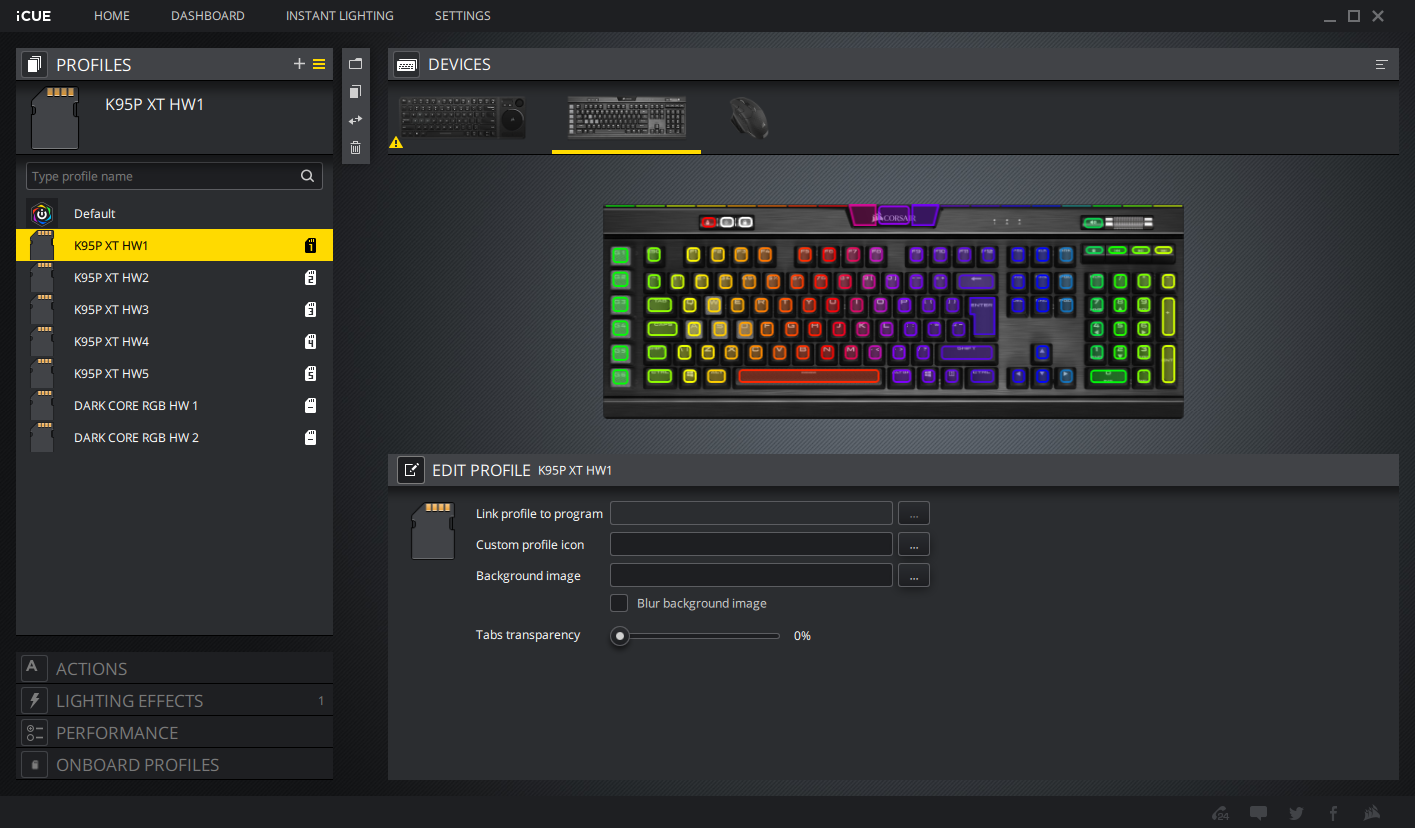This screenshot has width=1415, height=828.
Task: Open the Twitter bird icon
Action: click(1296, 813)
